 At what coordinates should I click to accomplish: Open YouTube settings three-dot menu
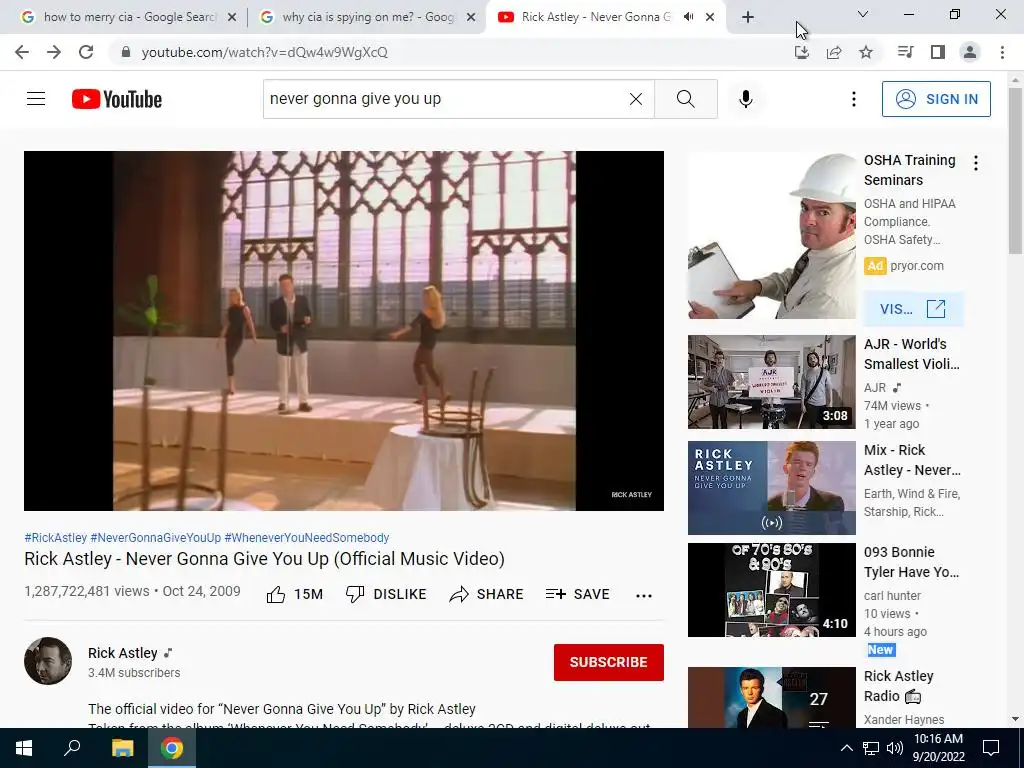click(854, 99)
